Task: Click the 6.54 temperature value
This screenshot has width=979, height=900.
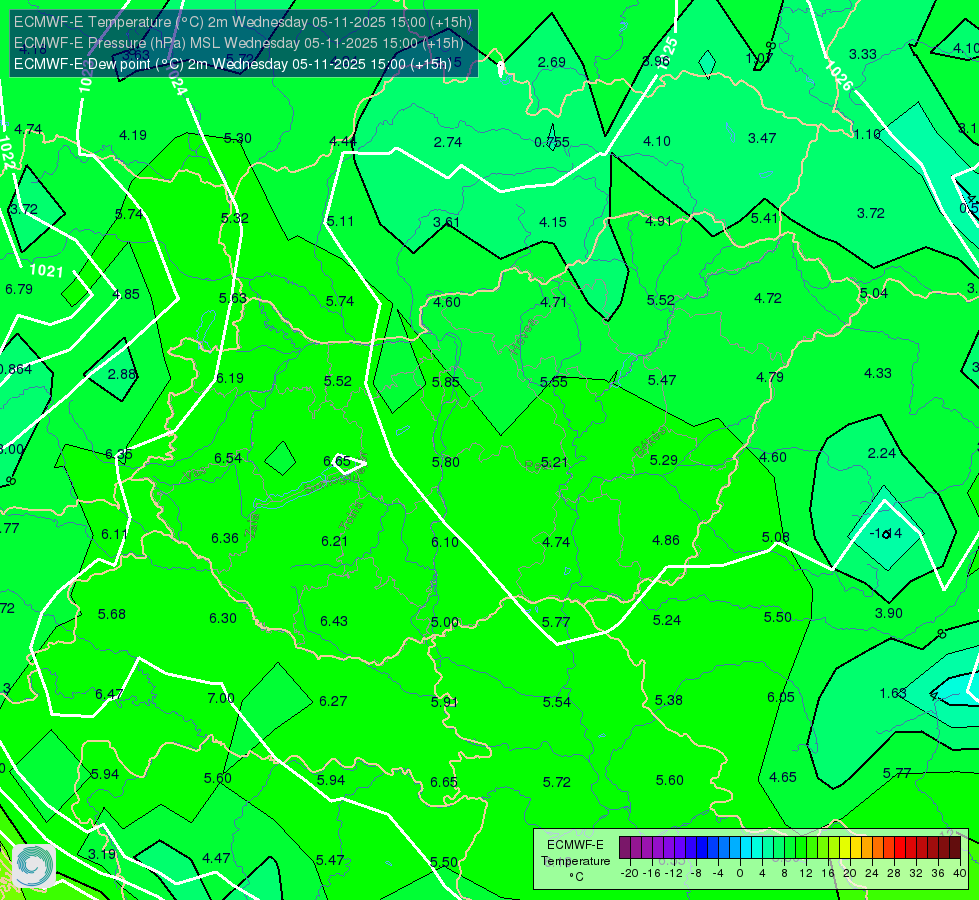Action: 228,458
